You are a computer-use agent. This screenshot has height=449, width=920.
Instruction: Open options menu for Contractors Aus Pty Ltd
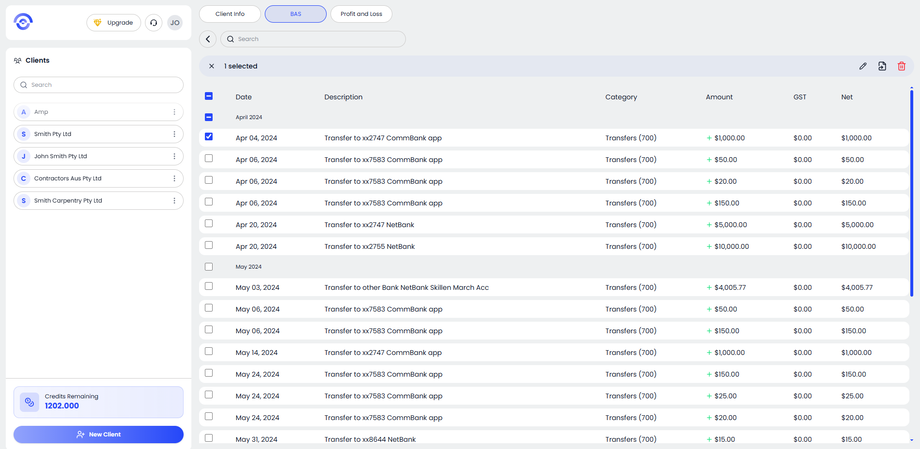point(174,178)
